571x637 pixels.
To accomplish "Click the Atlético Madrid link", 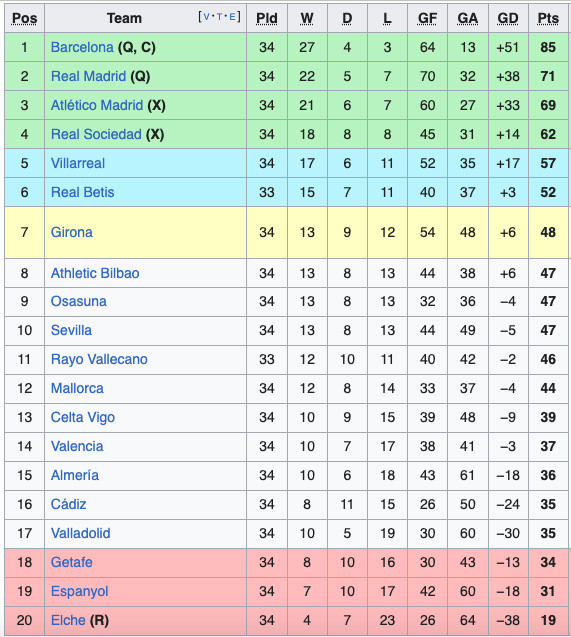I will click(97, 105).
